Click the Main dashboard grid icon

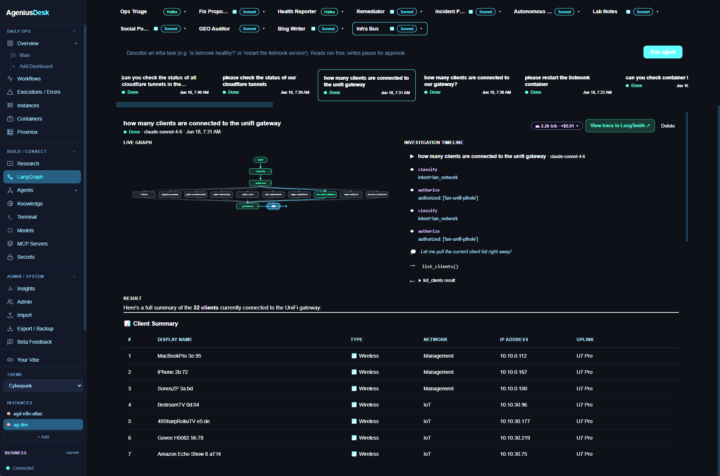click(13, 55)
